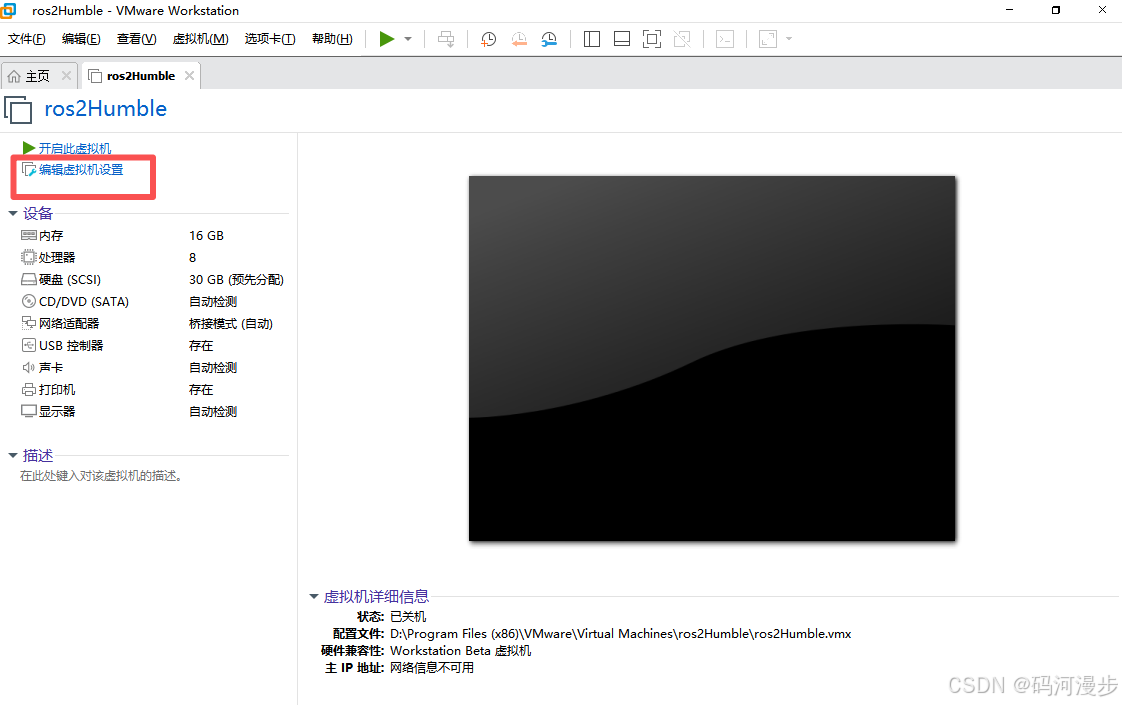Click the description text field
1122x705 pixels.
coord(100,476)
